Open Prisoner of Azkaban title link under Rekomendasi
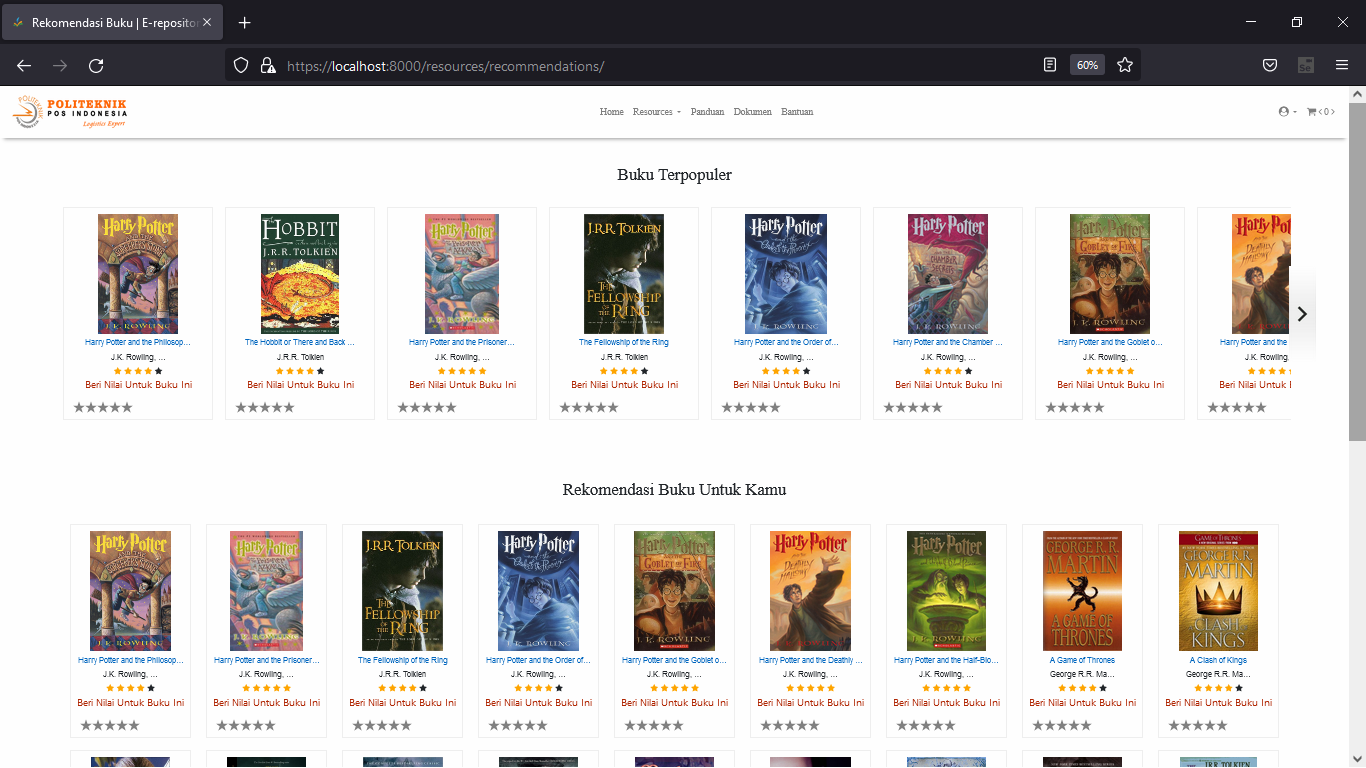The height and width of the screenshot is (768, 1366). pos(267,660)
